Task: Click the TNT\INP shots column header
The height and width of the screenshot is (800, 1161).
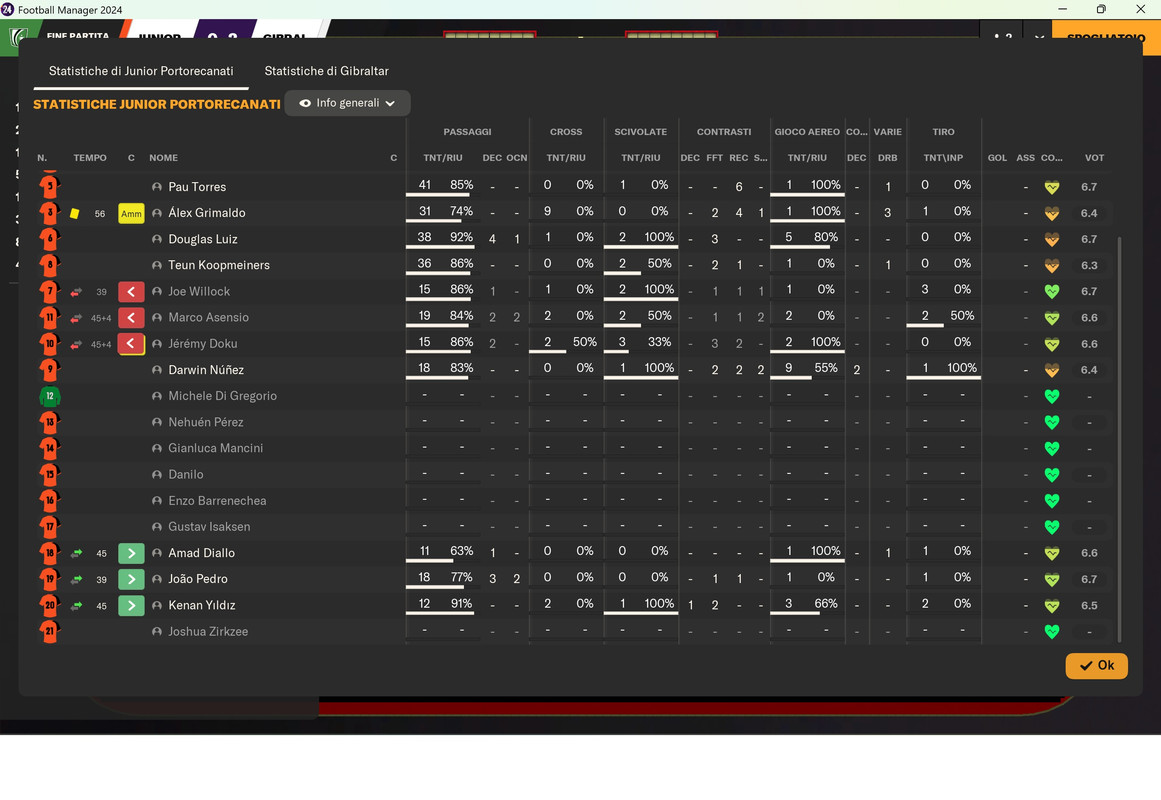Action: click(x=943, y=158)
